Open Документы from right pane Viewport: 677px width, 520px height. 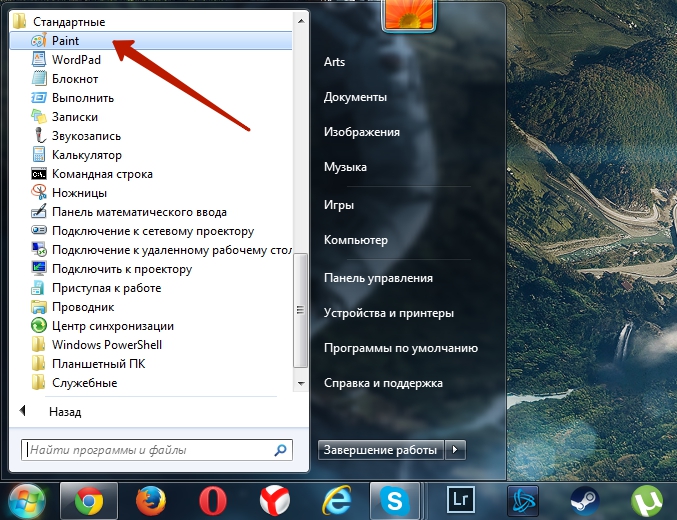[x=355, y=97]
